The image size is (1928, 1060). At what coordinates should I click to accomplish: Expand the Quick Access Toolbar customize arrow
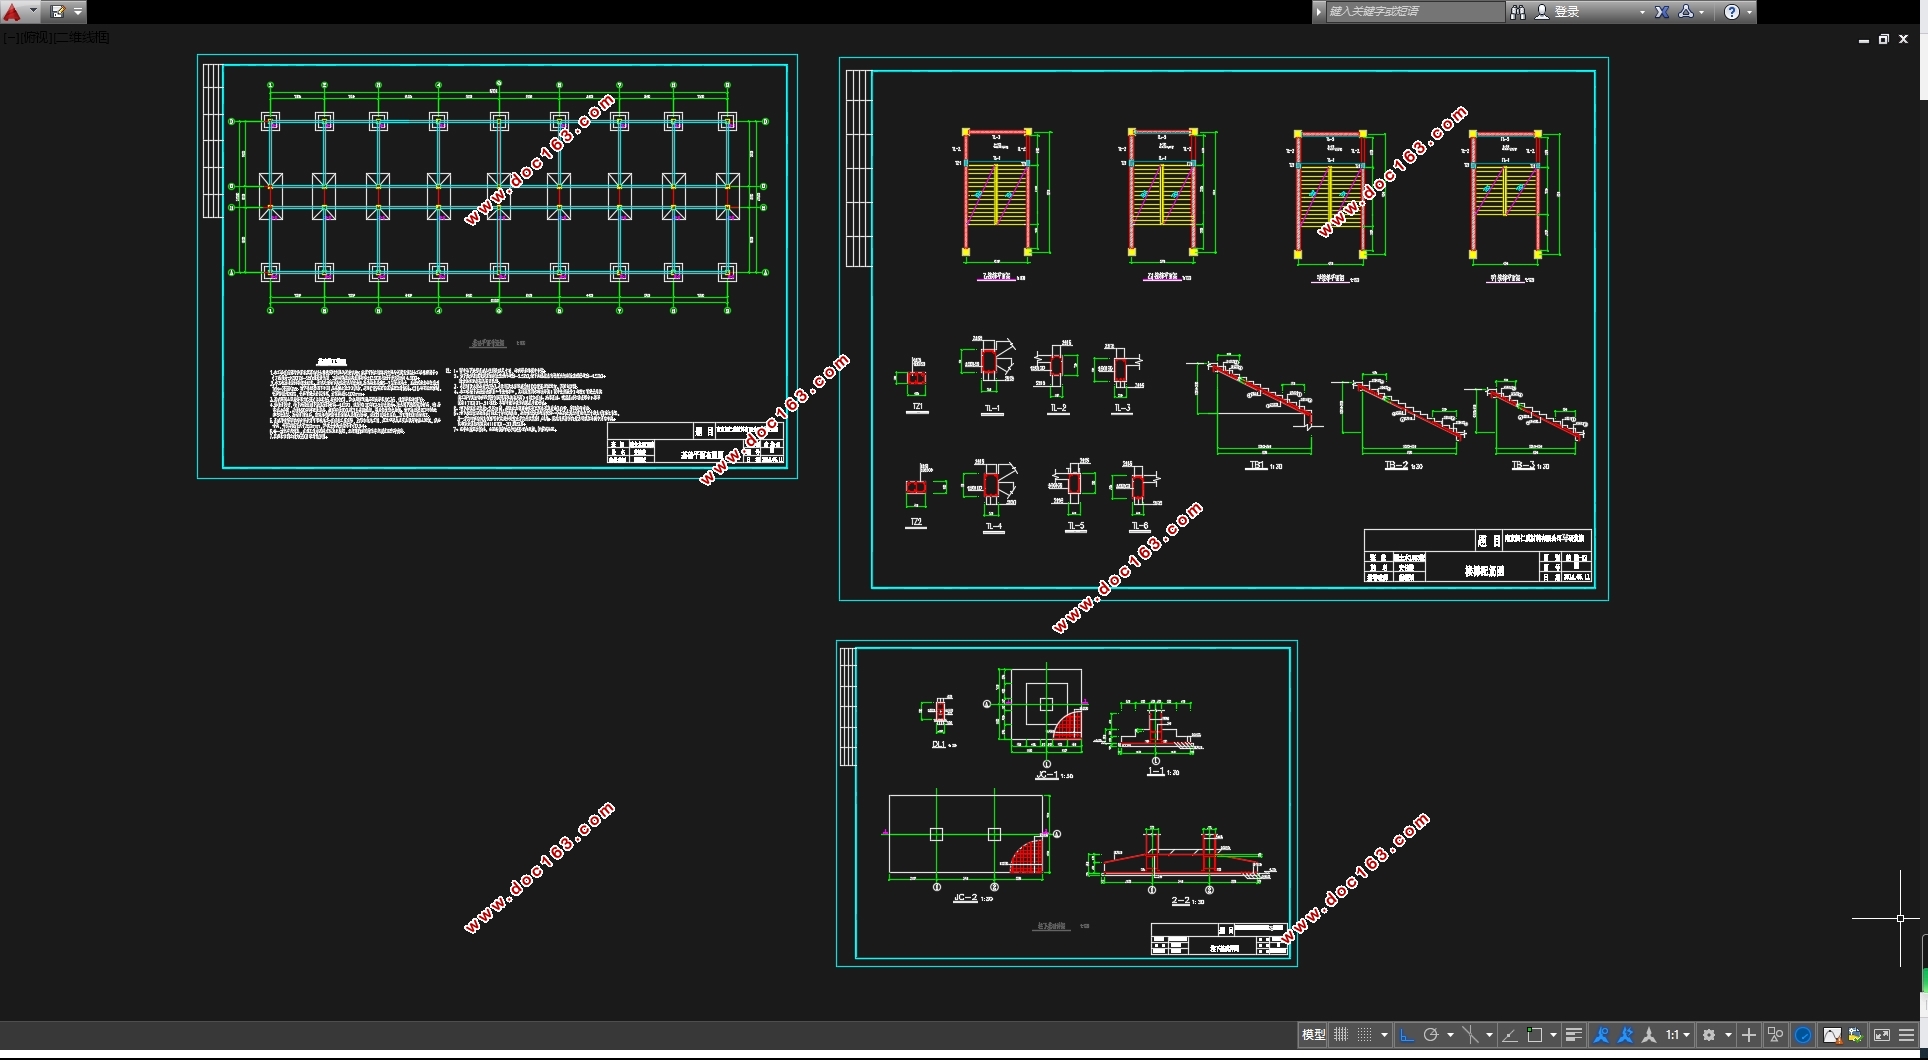tap(78, 12)
